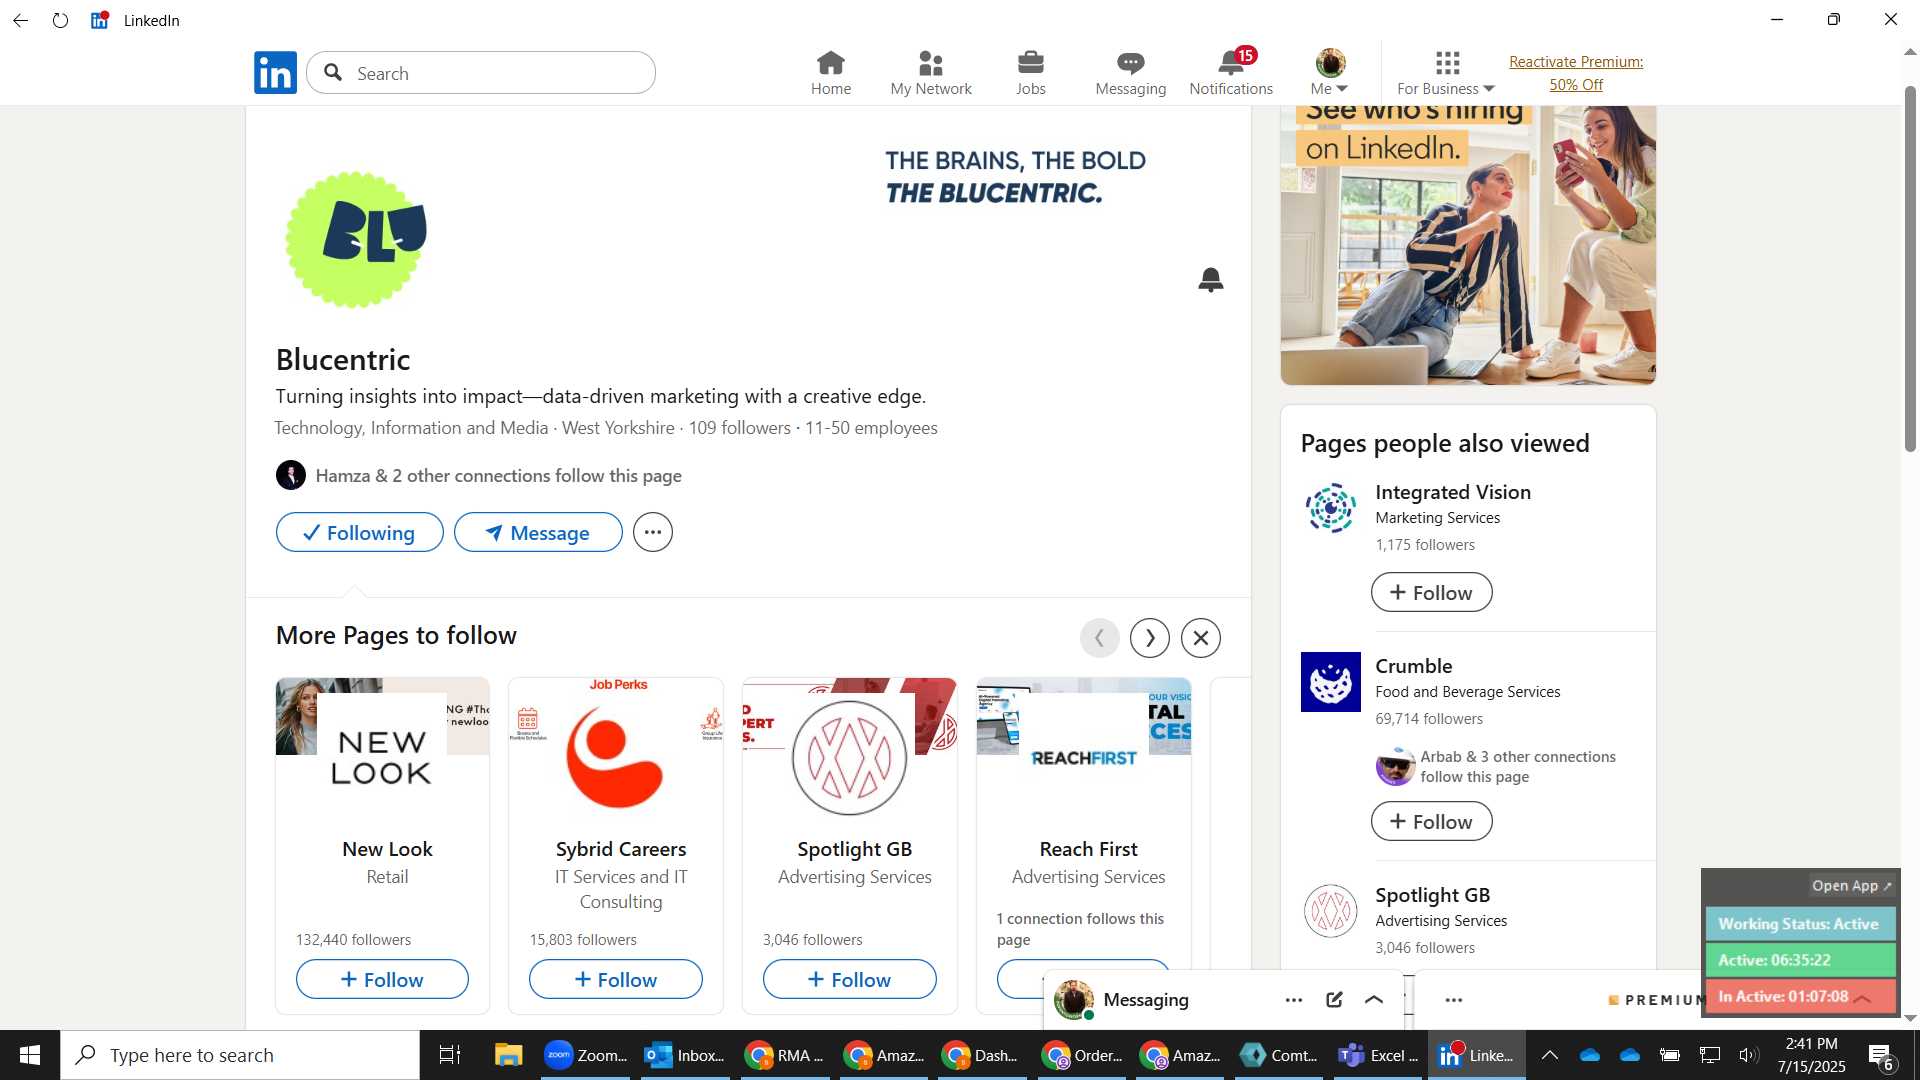Show next pages in More Pages carousel

[1150, 638]
